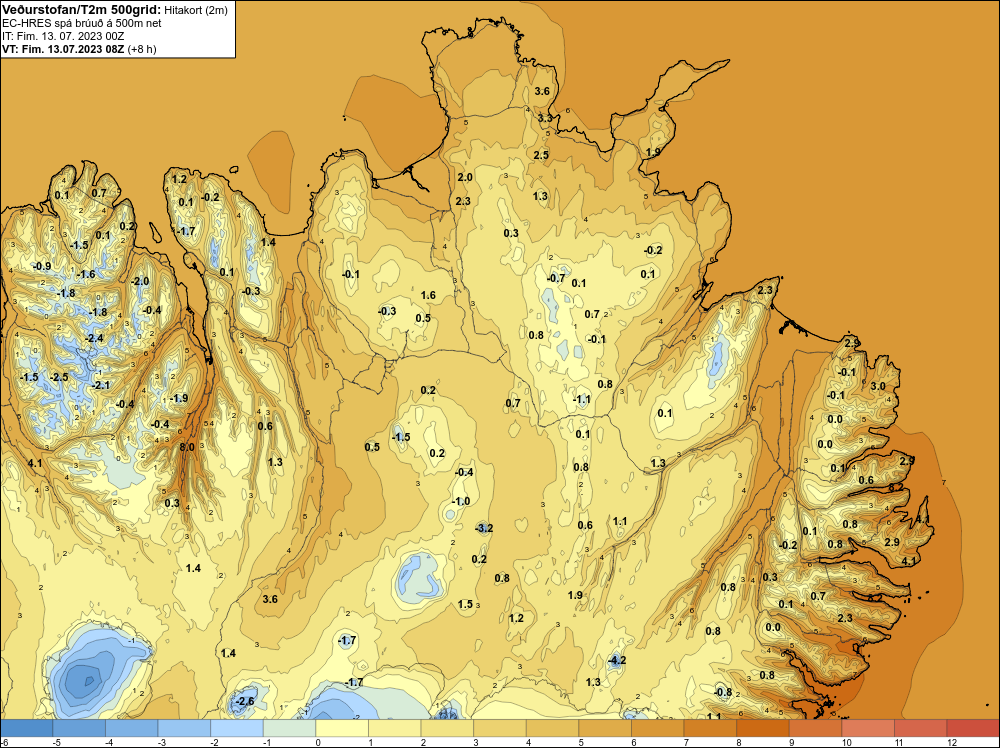Click the "(+8 h)" forecast offset text
This screenshot has width=1000, height=748.
(x=142, y=49)
